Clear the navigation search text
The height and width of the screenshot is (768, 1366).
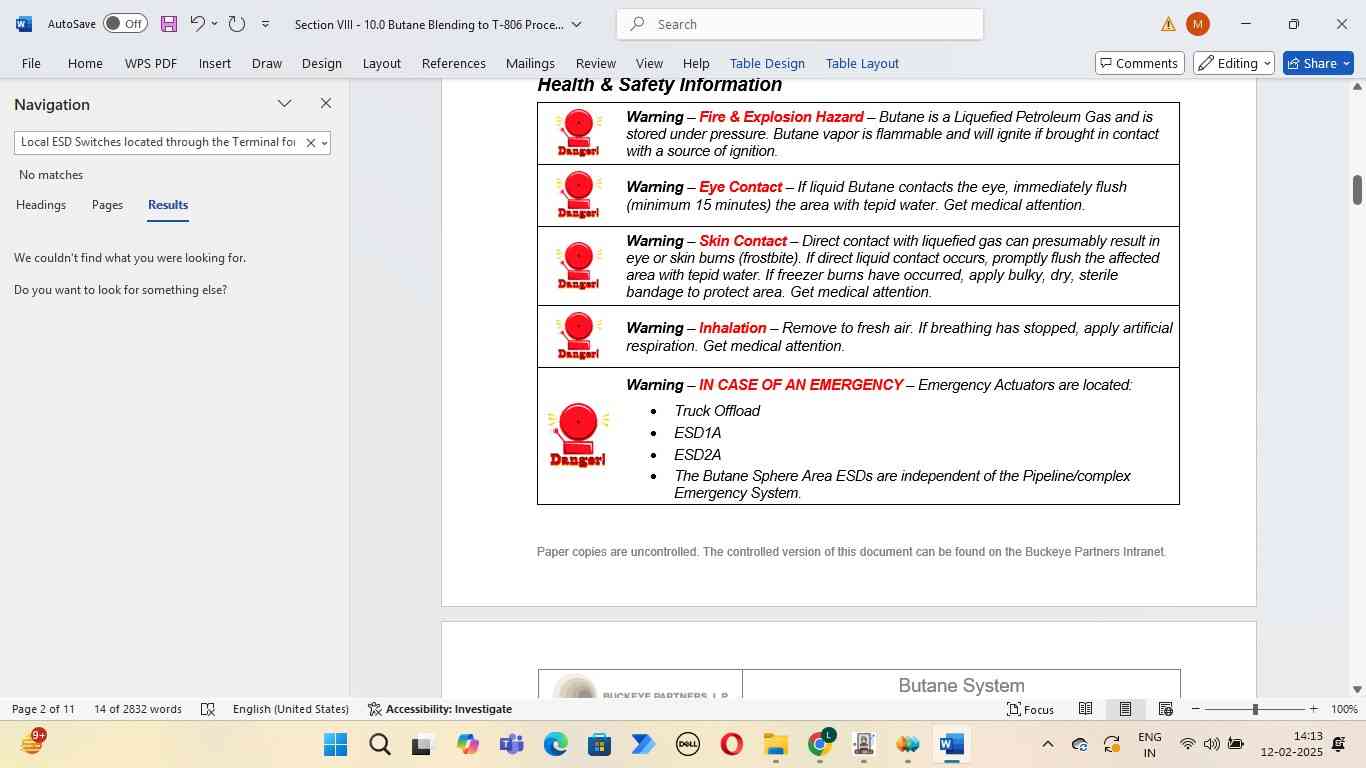[x=310, y=143]
